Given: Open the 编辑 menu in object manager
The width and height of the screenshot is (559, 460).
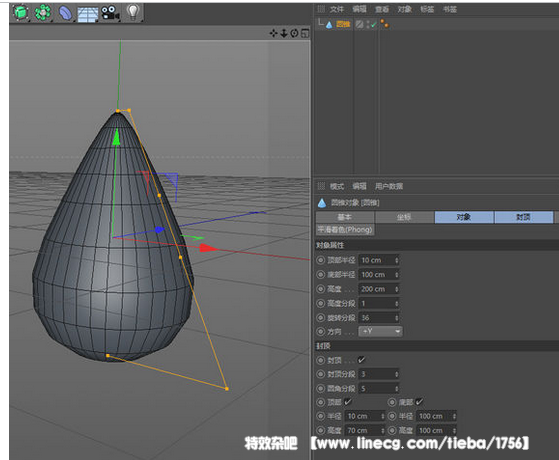Looking at the screenshot, I should [x=359, y=9].
